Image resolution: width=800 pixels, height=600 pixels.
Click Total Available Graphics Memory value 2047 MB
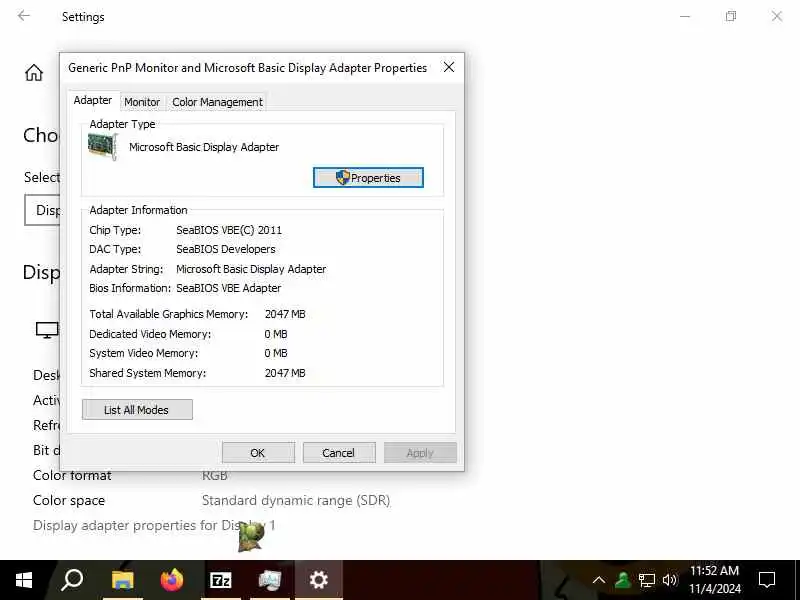coord(285,314)
